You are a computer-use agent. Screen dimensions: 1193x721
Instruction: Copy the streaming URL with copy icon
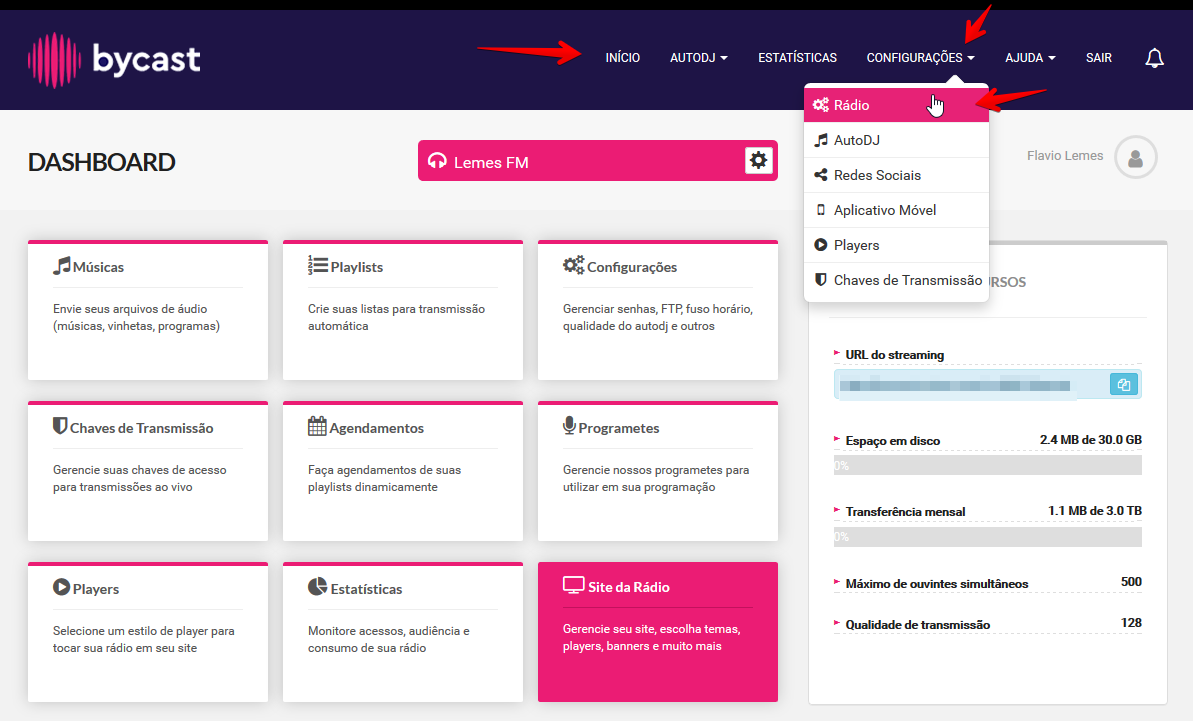[x=1124, y=384]
